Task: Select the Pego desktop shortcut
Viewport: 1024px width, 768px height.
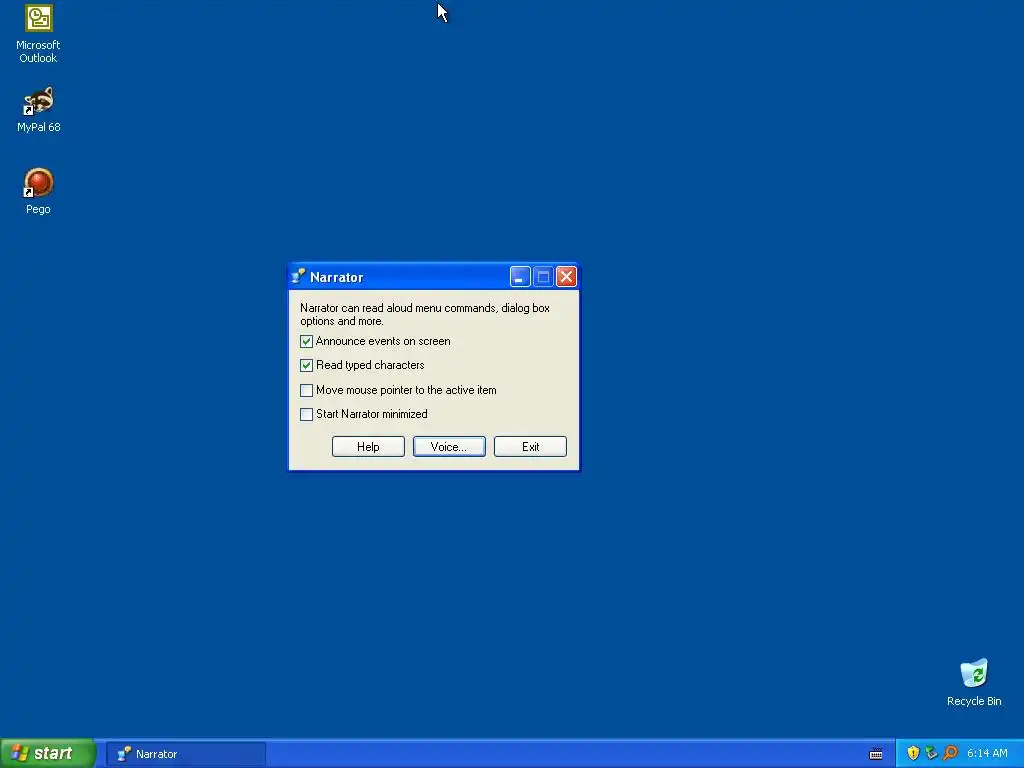Action: pyautogui.click(x=38, y=191)
